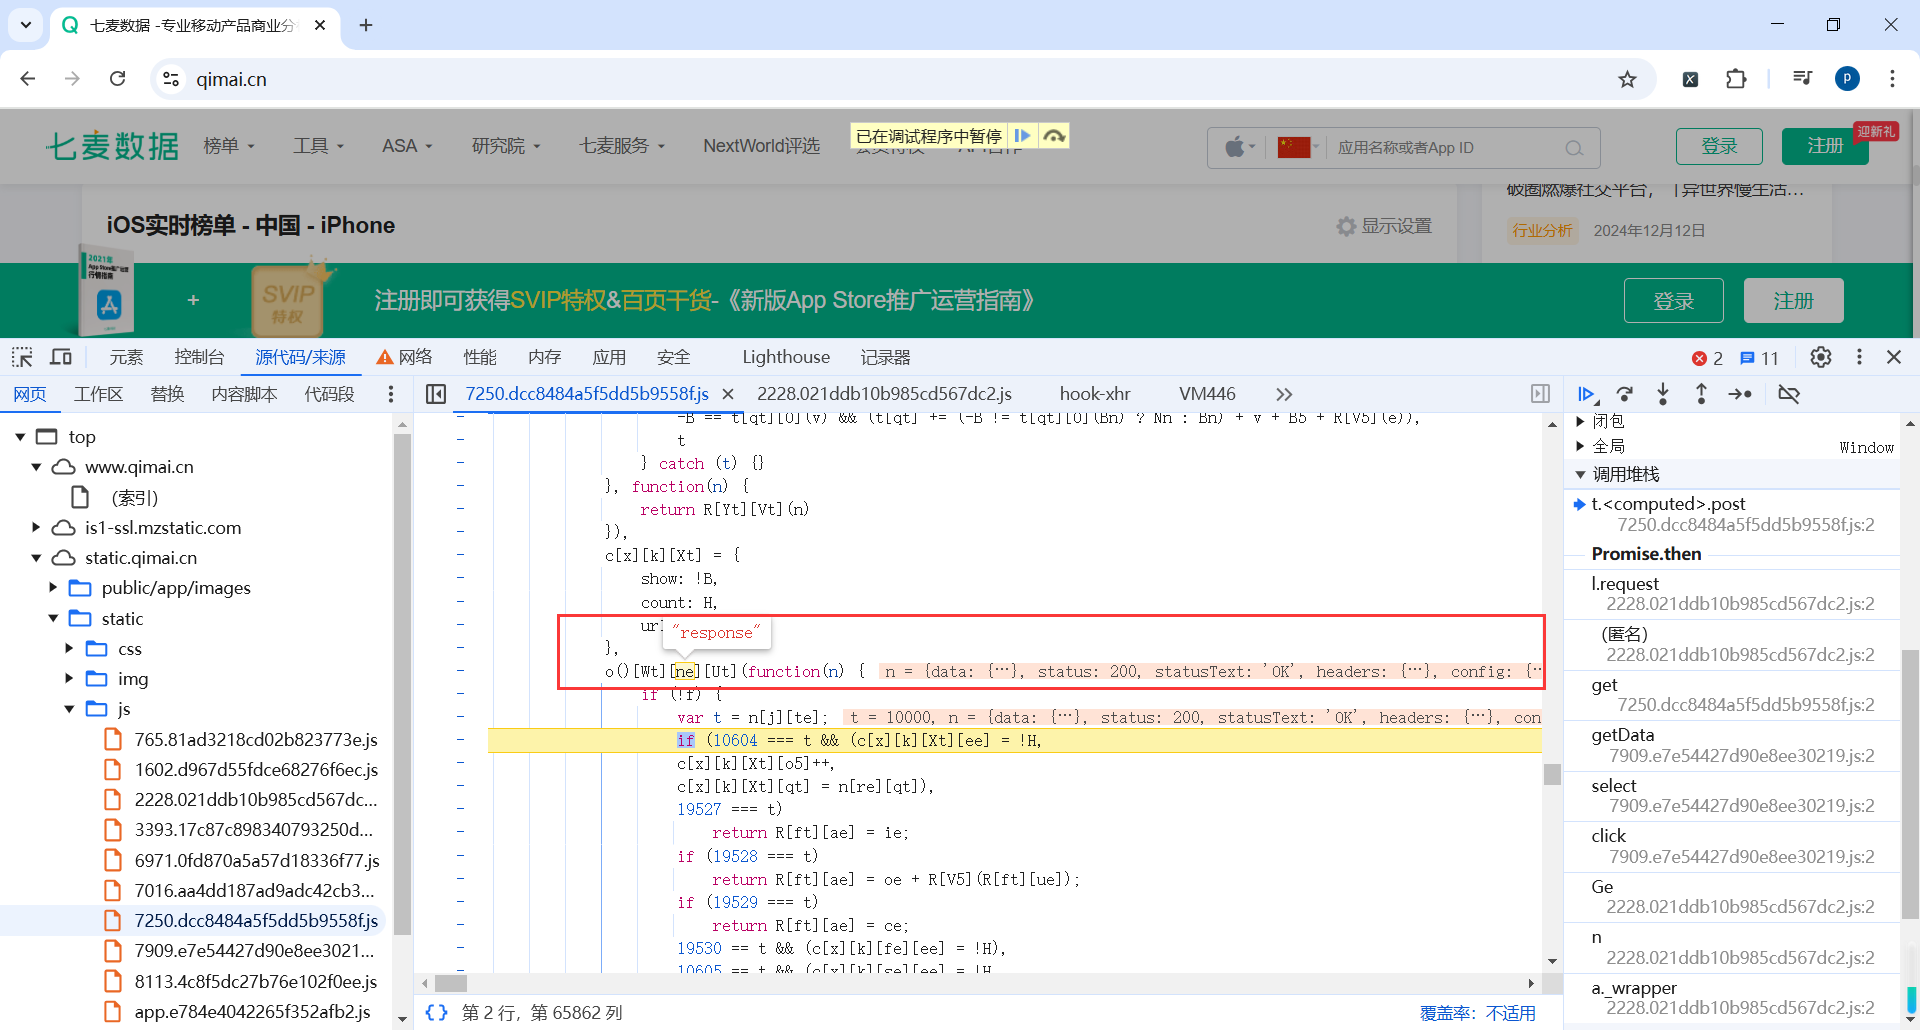Open the media control icon in Chrome toolbar
The height and width of the screenshot is (1030, 1920).
(x=1802, y=79)
